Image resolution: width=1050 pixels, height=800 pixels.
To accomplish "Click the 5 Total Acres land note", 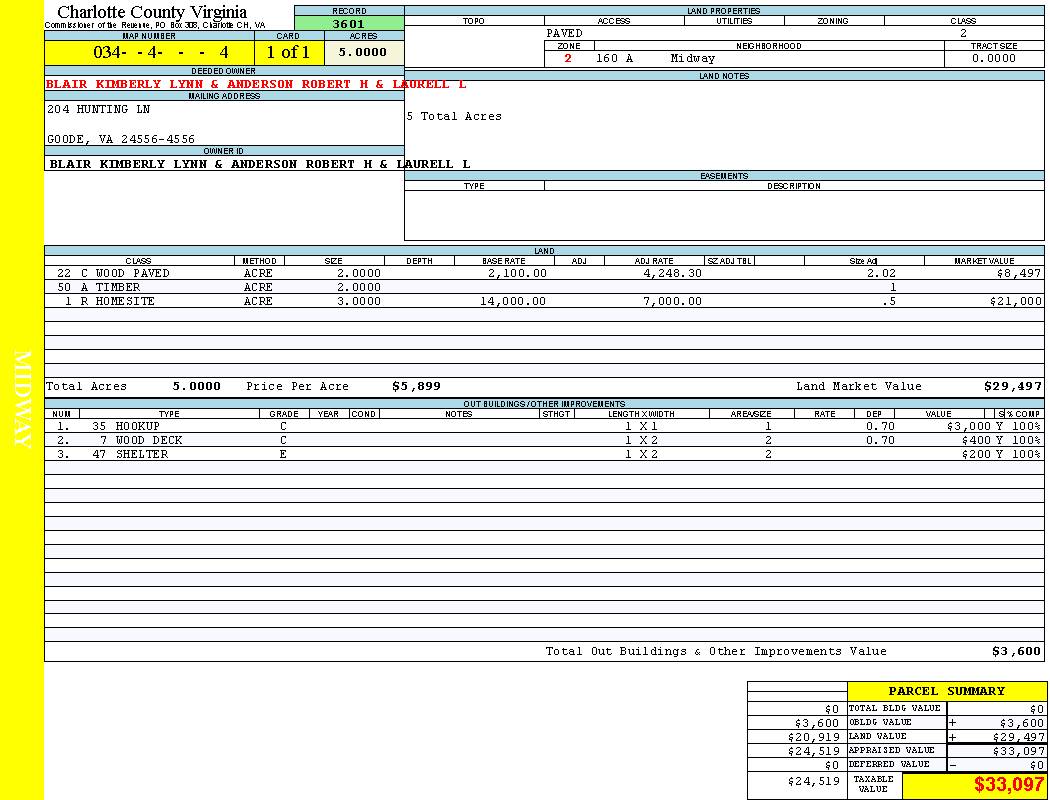I will click(454, 117).
